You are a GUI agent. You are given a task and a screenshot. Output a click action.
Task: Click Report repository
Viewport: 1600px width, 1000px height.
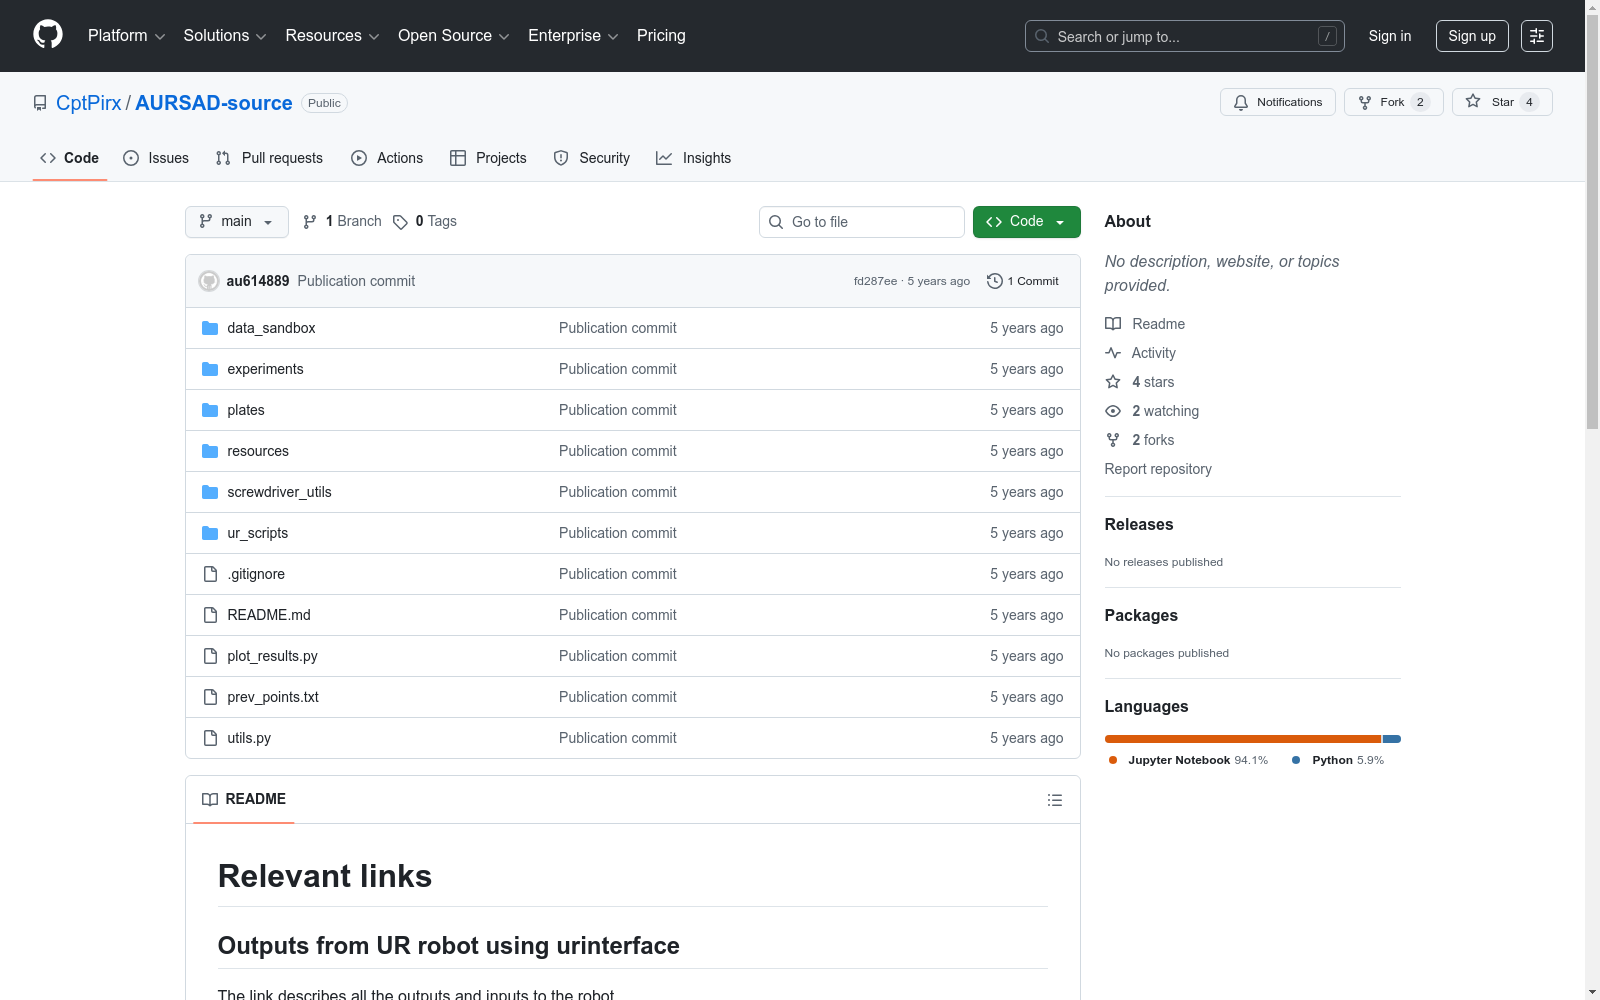point(1158,469)
